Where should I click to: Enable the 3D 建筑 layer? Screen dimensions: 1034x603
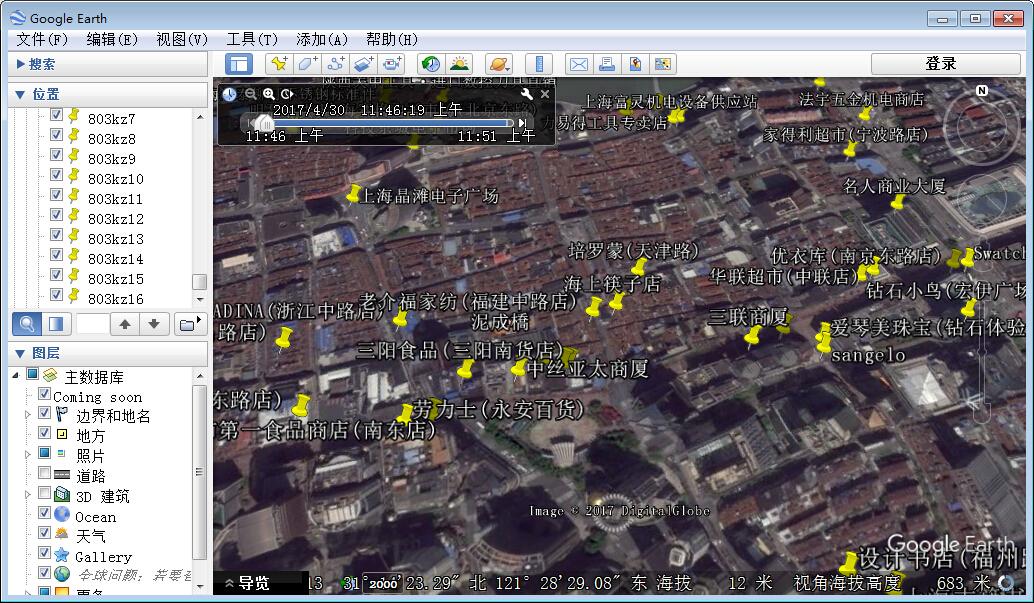(44, 493)
